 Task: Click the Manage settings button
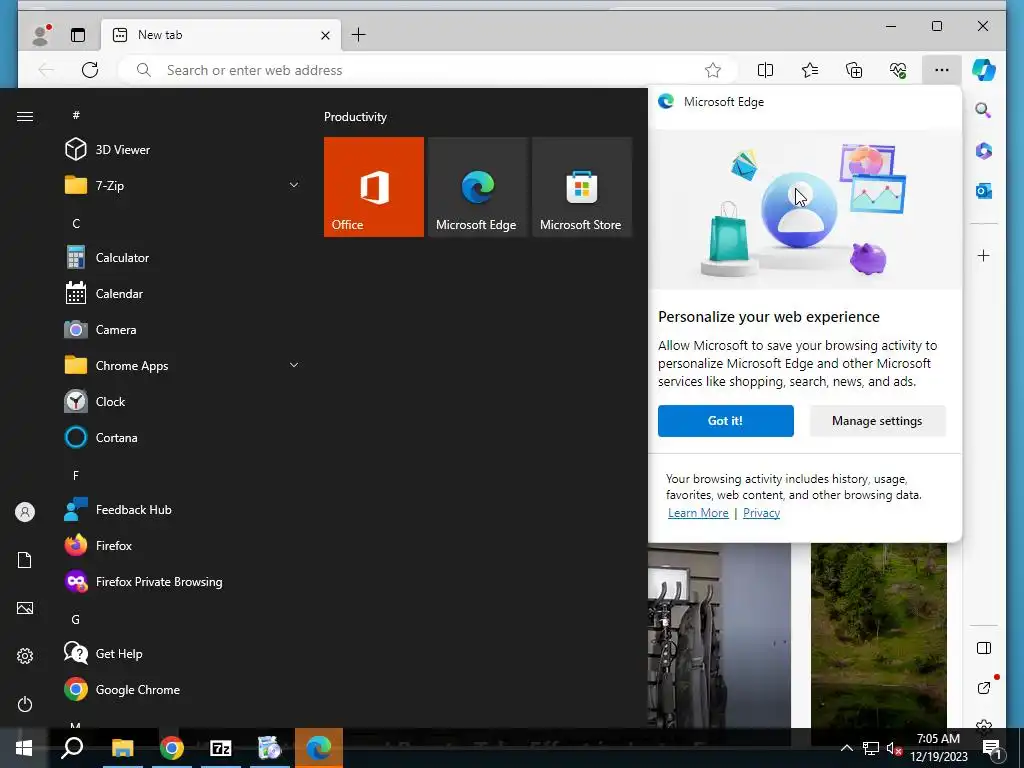click(x=877, y=421)
